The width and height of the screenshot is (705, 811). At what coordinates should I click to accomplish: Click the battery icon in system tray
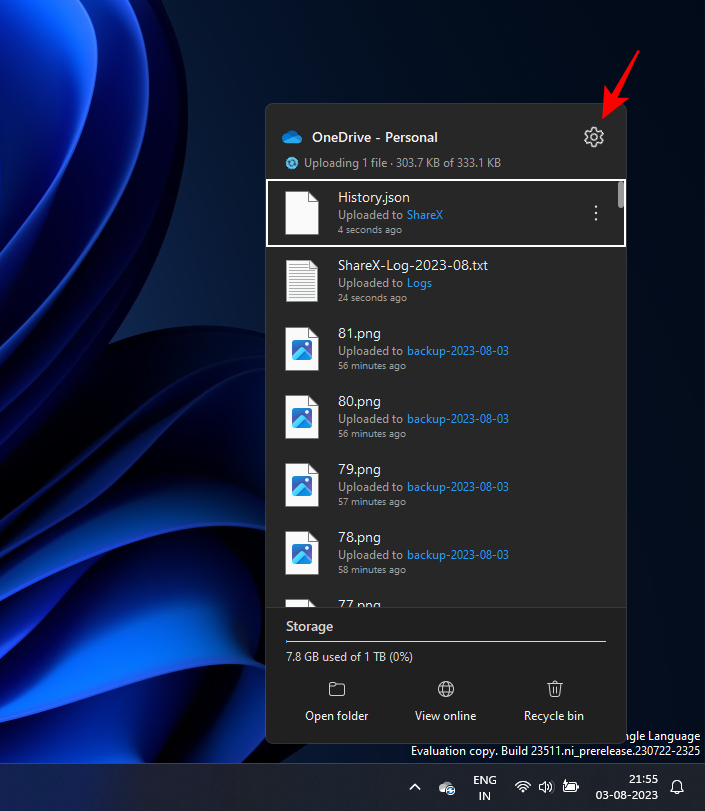click(x=571, y=787)
